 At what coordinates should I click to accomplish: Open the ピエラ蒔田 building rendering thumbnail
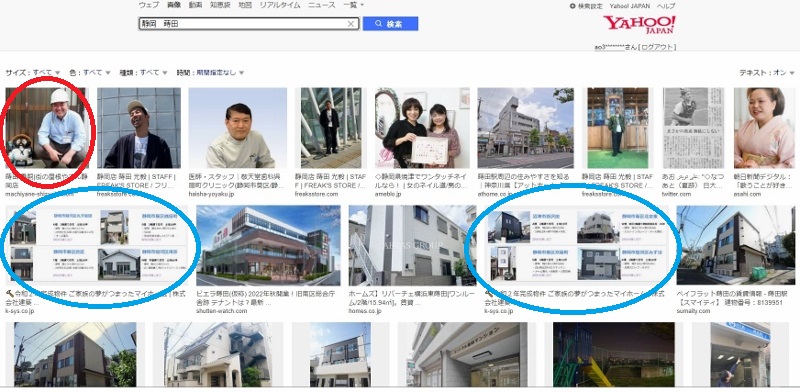[x=268, y=246]
